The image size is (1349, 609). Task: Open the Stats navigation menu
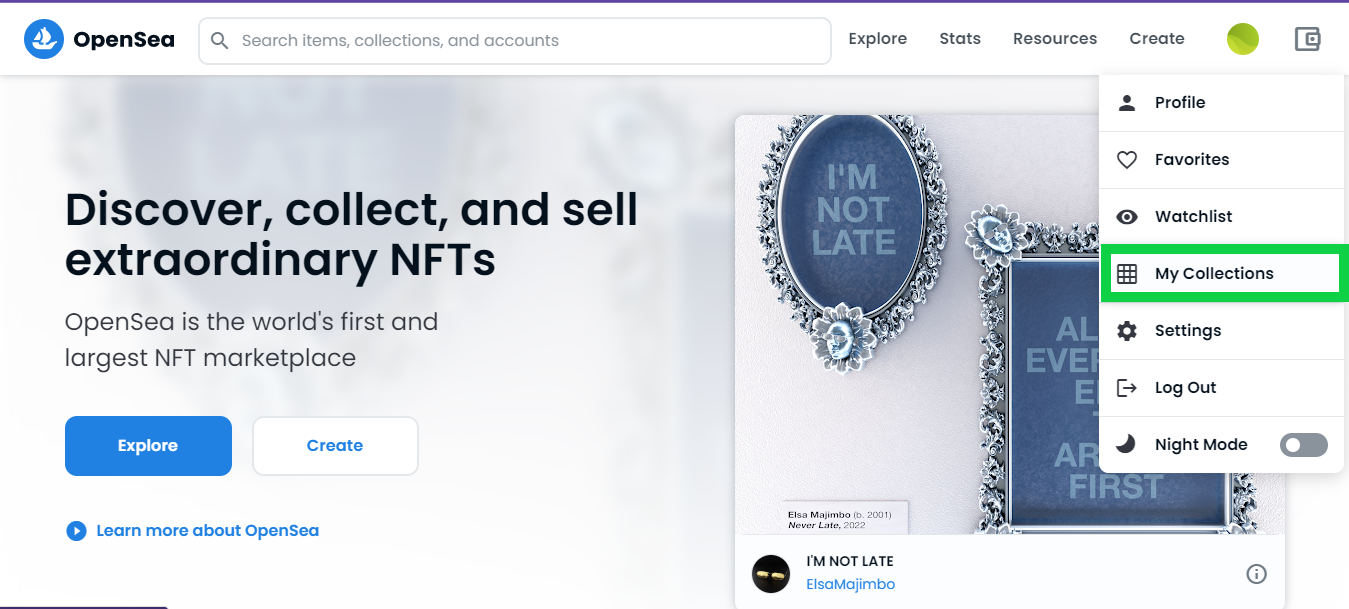(960, 39)
